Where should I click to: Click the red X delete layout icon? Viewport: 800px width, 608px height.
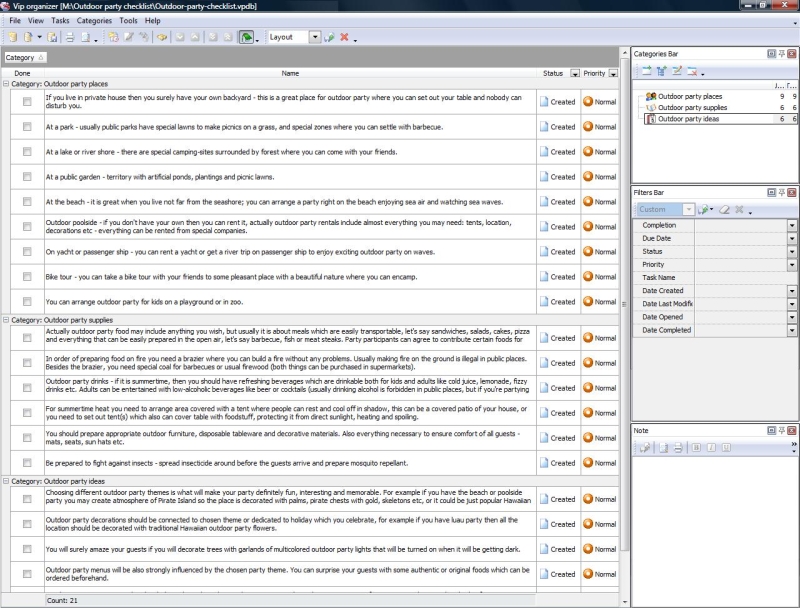[x=344, y=37]
